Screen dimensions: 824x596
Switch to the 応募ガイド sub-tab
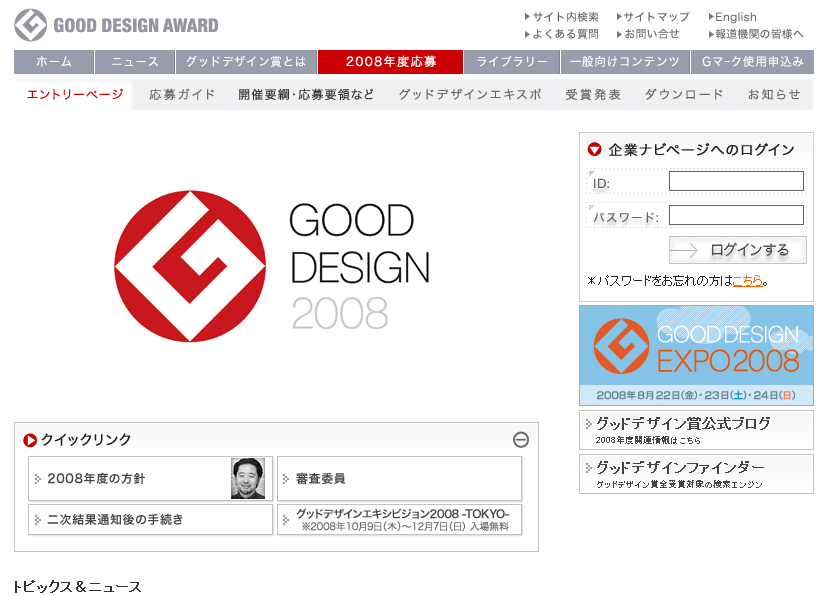click(182, 95)
